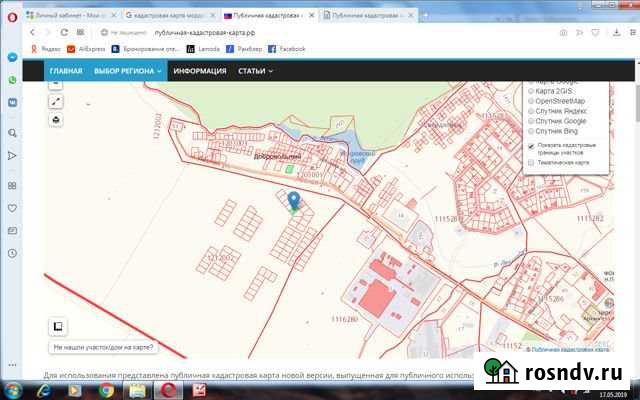Click 'Не нашли участок/дом на карте?' button
Screen dimensions: 640x400
click(x=104, y=348)
